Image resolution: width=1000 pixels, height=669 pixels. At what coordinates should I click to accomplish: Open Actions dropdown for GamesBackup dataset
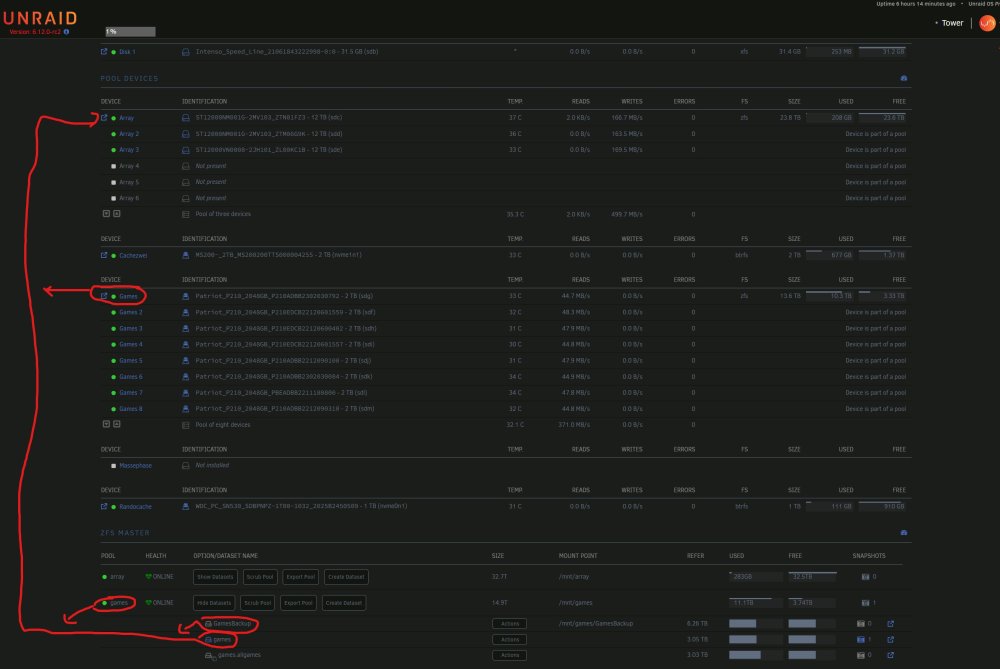[x=510, y=624]
